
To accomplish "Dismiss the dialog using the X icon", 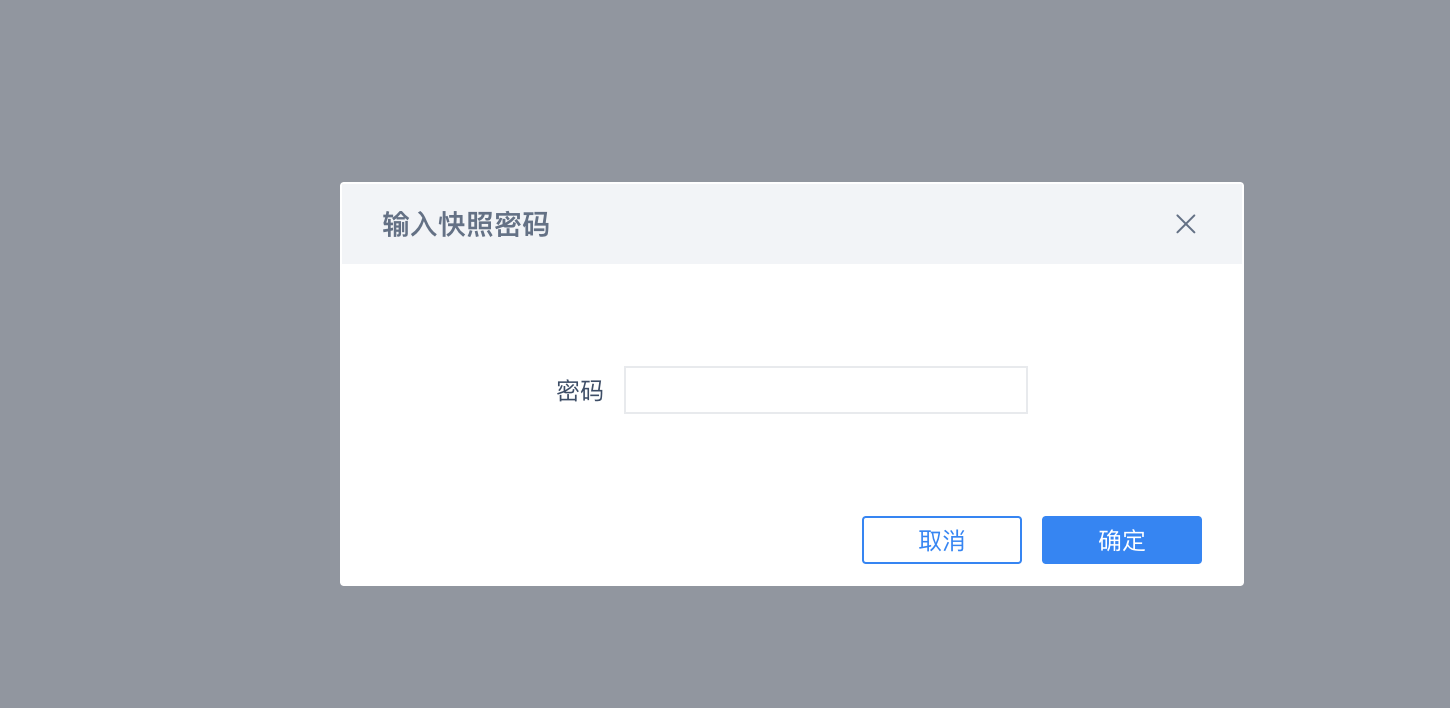I will [x=1185, y=224].
